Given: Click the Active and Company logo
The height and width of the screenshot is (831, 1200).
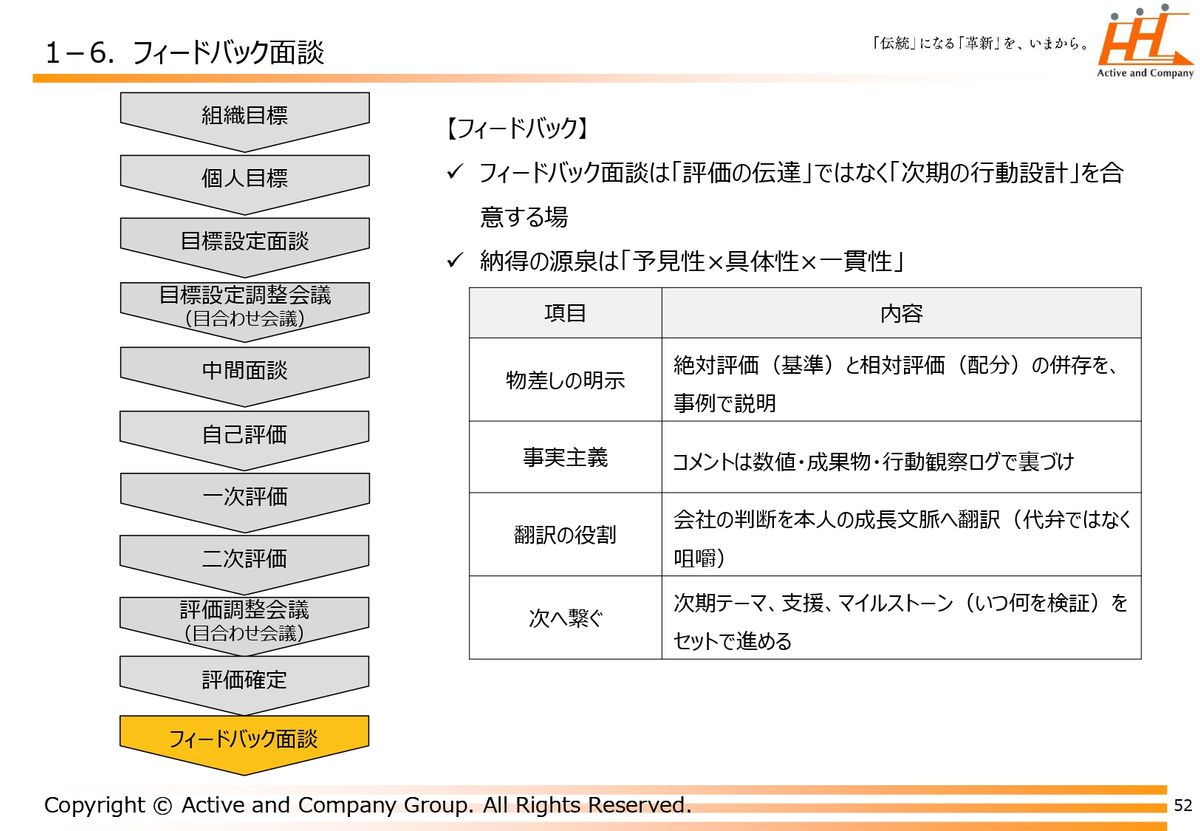Looking at the screenshot, I should point(1145,45).
